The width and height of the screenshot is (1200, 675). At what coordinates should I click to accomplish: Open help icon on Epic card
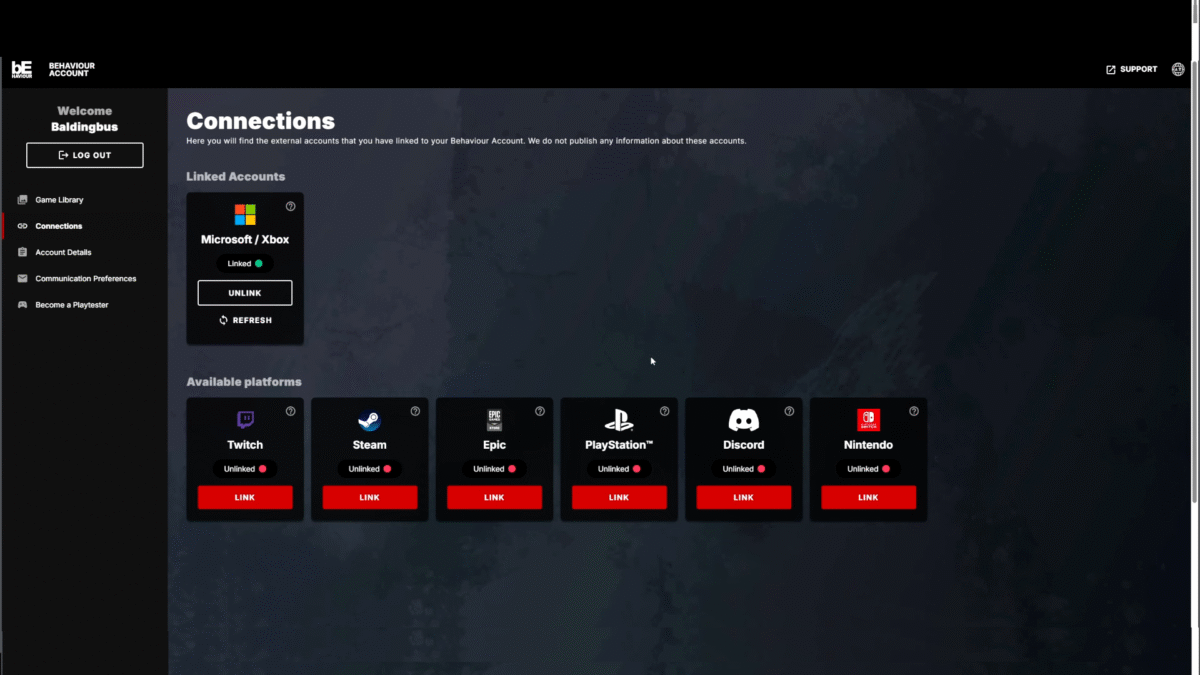540,411
